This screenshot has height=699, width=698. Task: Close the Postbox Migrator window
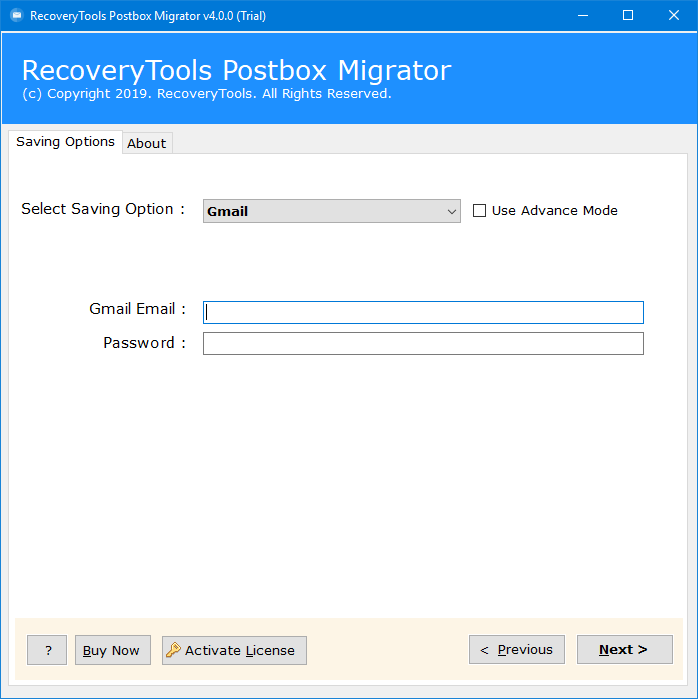(673, 16)
